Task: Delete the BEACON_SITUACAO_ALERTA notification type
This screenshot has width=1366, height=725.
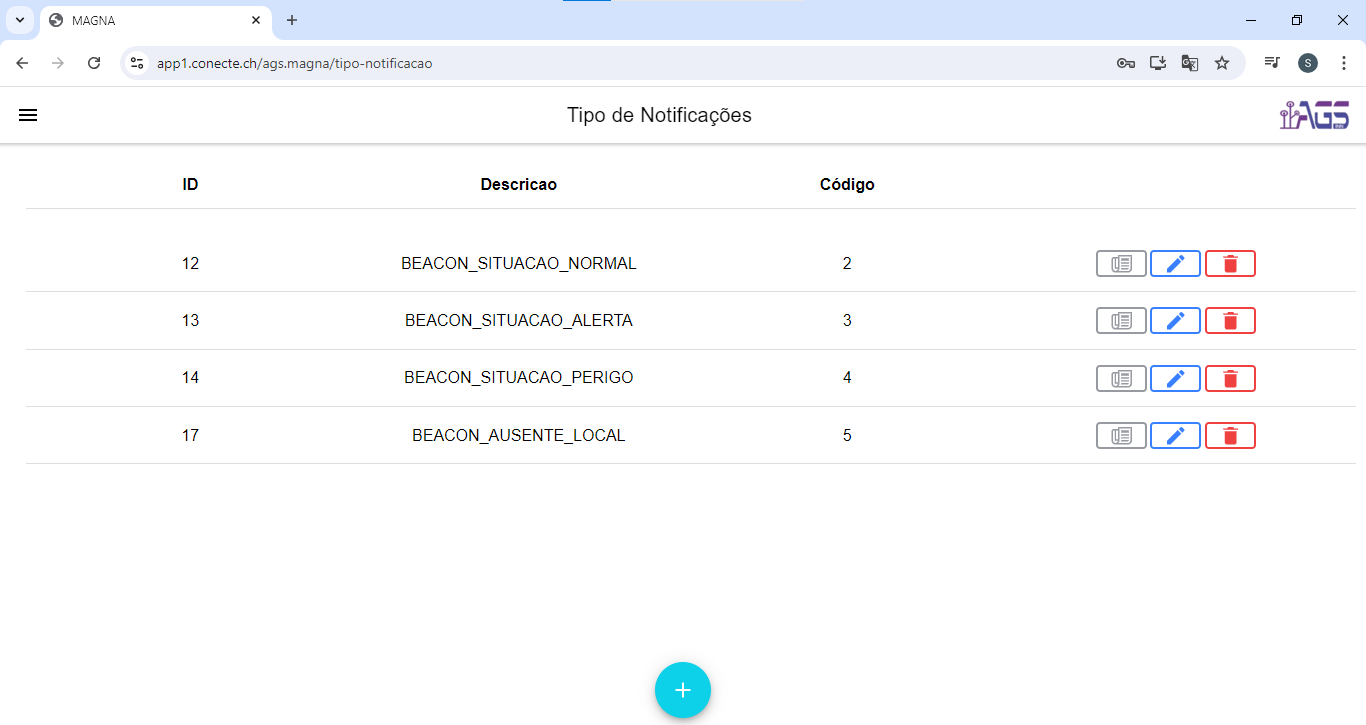Action: [x=1230, y=321]
